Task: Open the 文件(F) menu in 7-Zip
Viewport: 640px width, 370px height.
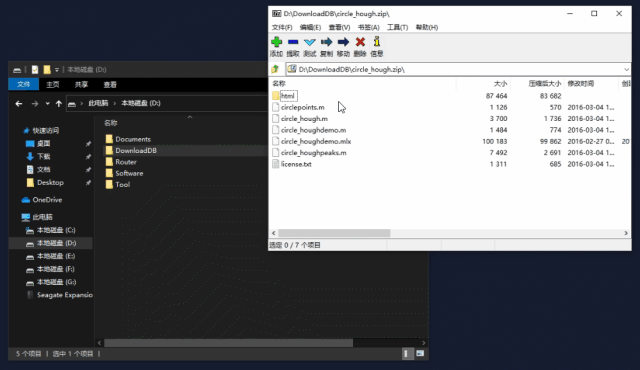Action: pos(282,27)
